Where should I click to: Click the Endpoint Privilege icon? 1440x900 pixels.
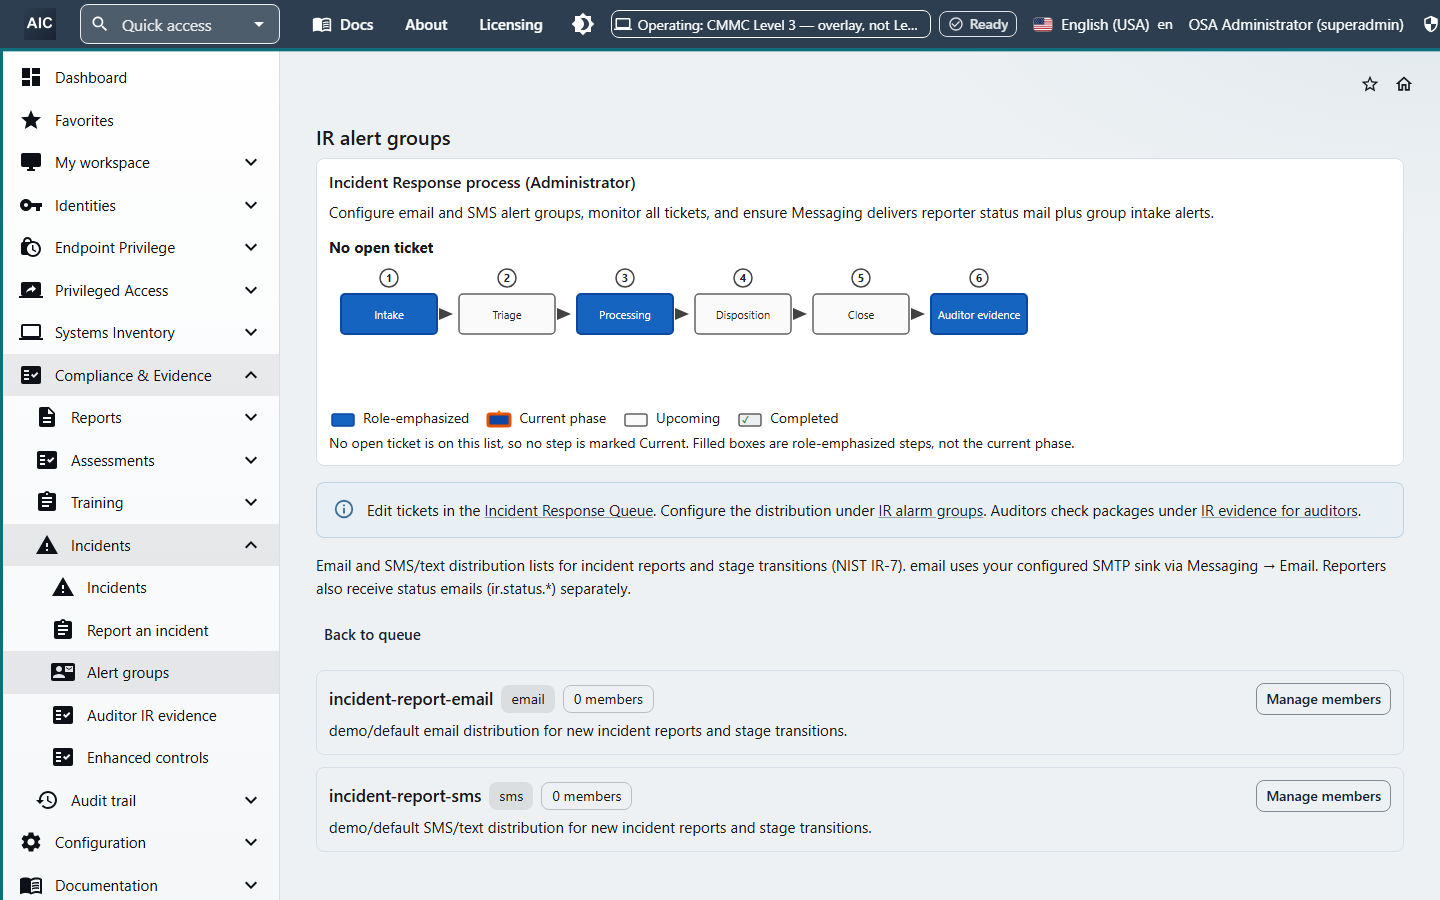31,247
